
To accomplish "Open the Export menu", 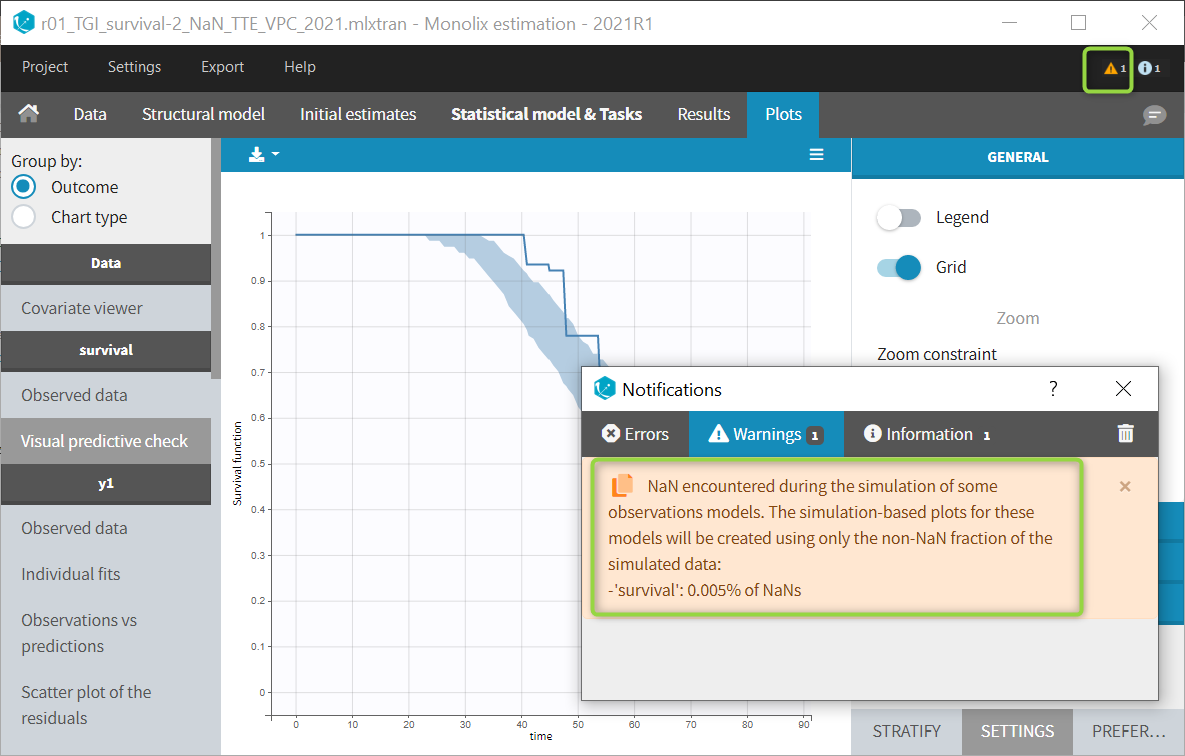I will 222,67.
